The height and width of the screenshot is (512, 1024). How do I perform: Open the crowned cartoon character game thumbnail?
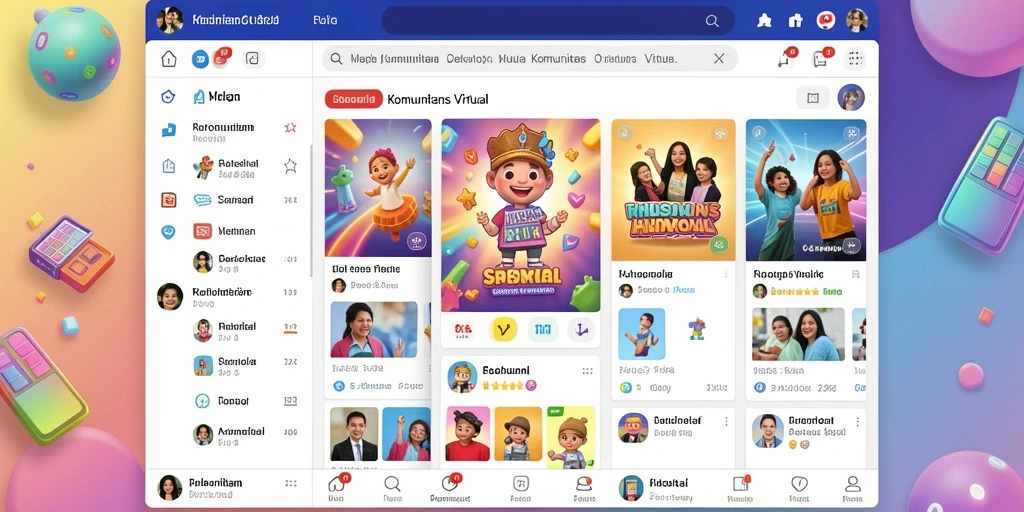pyautogui.click(x=520, y=215)
